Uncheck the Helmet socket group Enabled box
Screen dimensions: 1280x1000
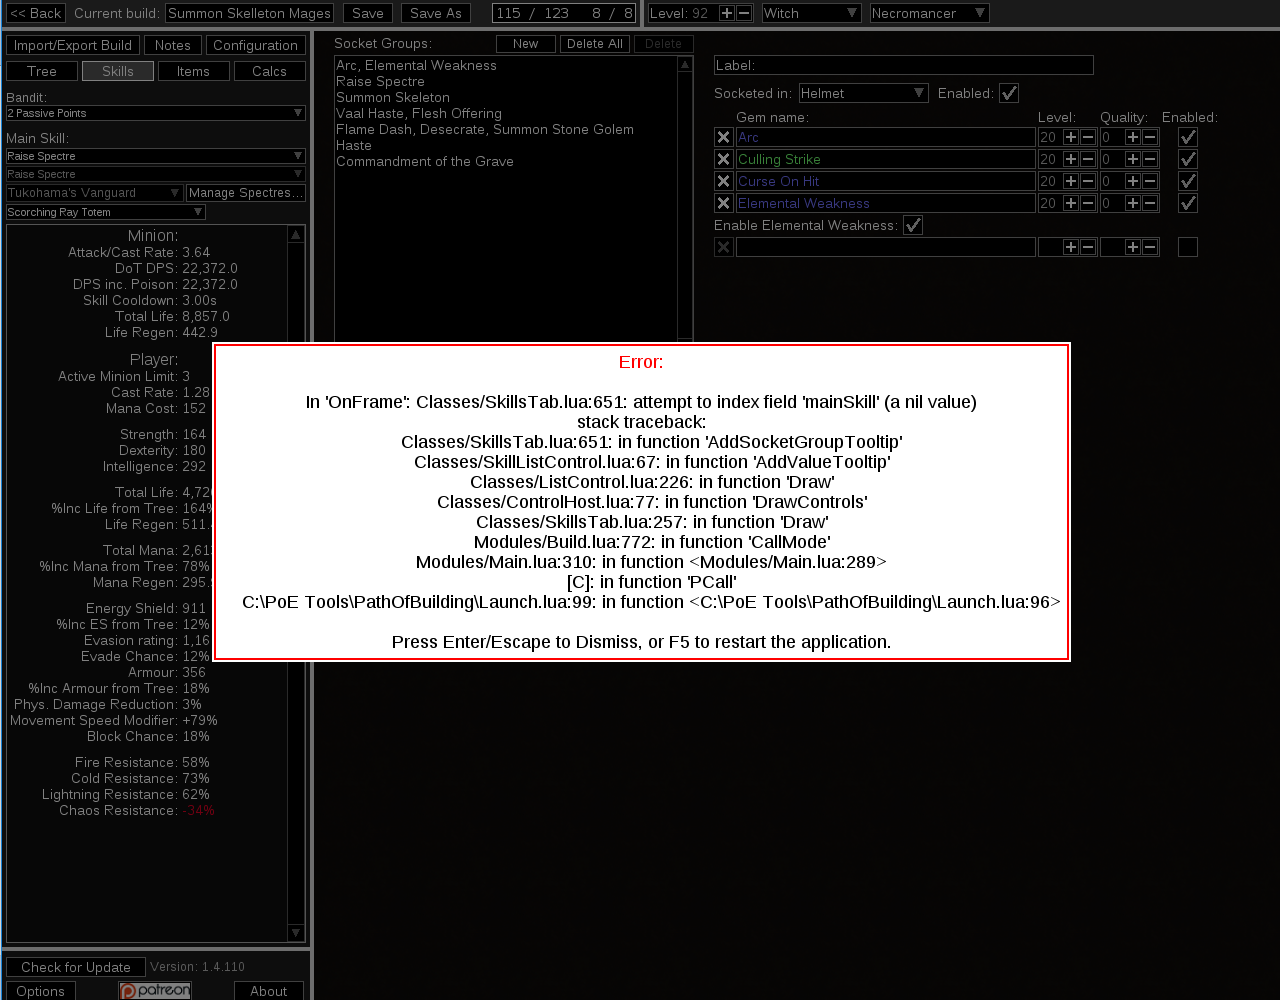pyautogui.click(x=1009, y=93)
